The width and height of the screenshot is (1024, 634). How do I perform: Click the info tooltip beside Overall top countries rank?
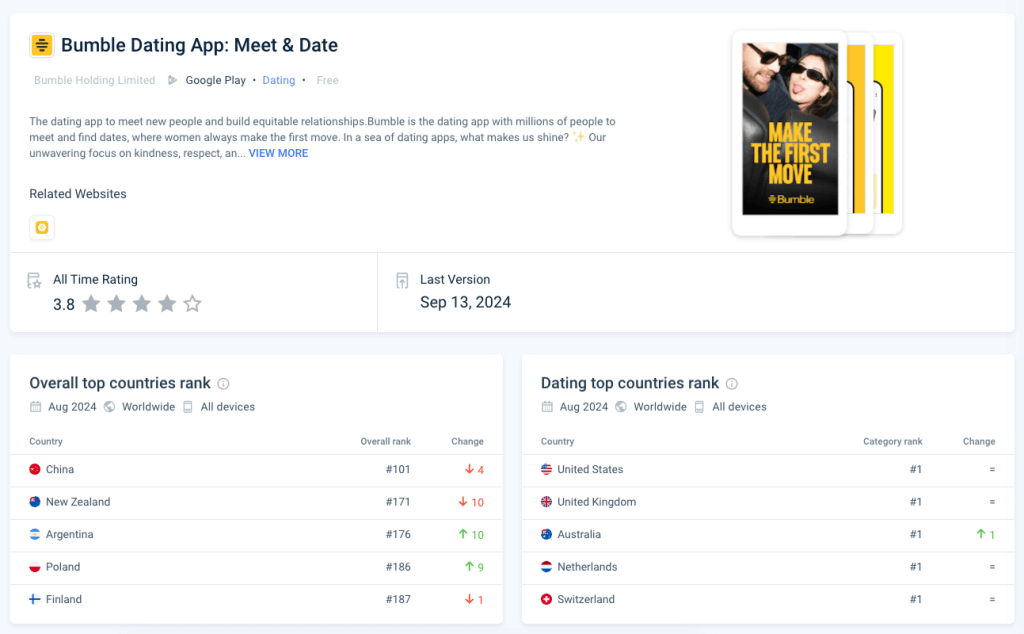[x=222, y=383]
